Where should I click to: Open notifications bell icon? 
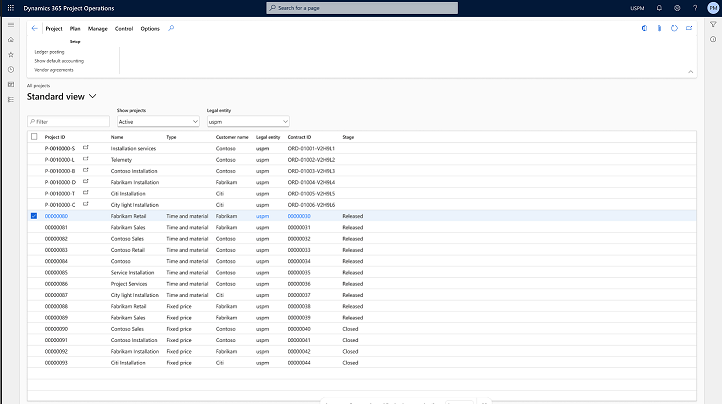pyautogui.click(x=659, y=8)
